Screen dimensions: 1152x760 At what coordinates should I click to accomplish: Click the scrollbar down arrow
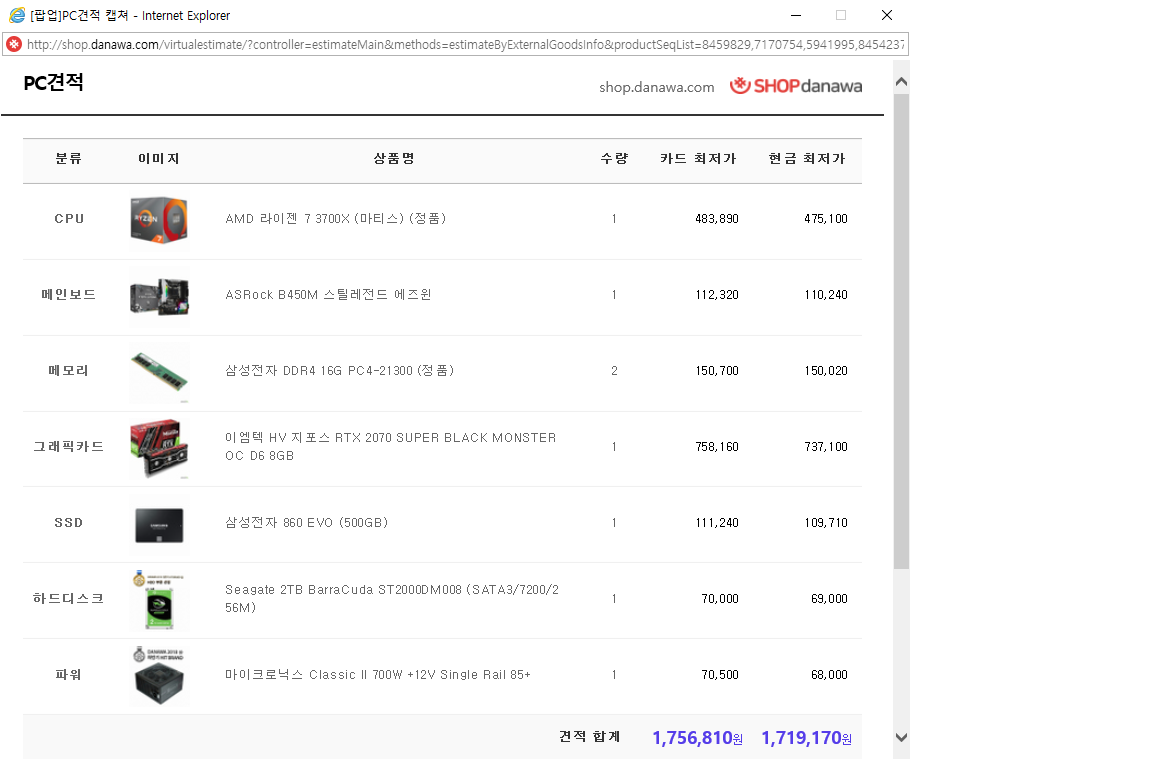click(x=901, y=737)
